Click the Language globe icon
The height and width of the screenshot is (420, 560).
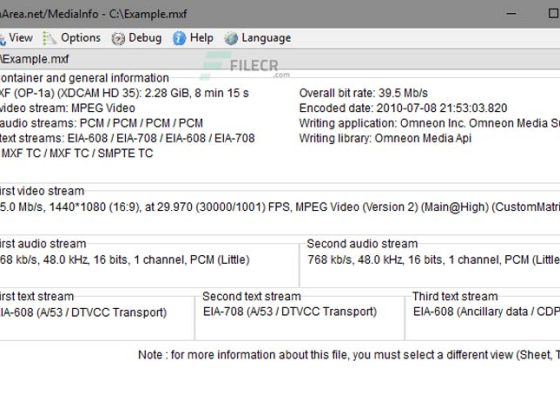click(x=231, y=39)
